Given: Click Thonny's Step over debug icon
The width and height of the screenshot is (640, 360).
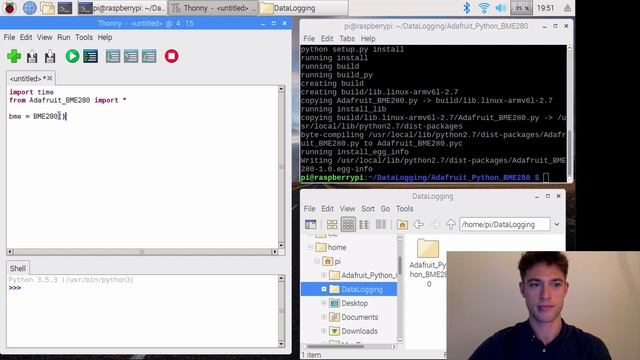Looking at the screenshot, I should point(113,56).
